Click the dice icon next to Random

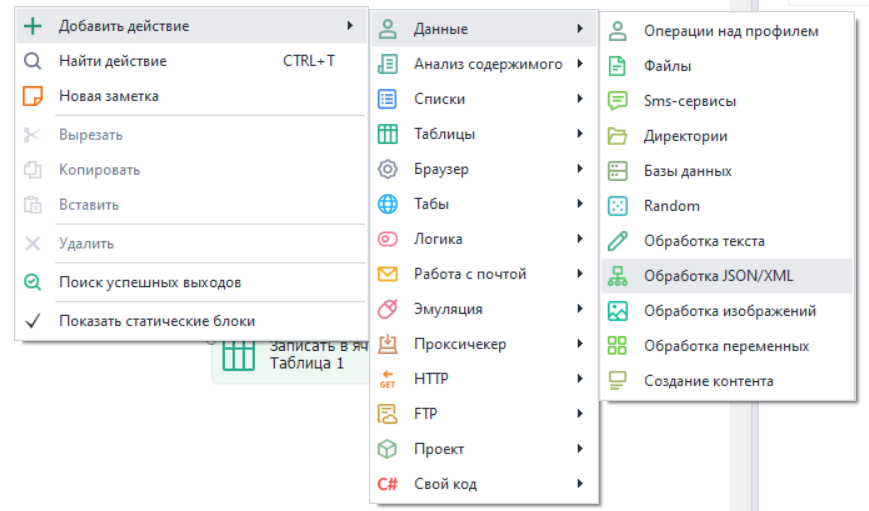[618, 206]
